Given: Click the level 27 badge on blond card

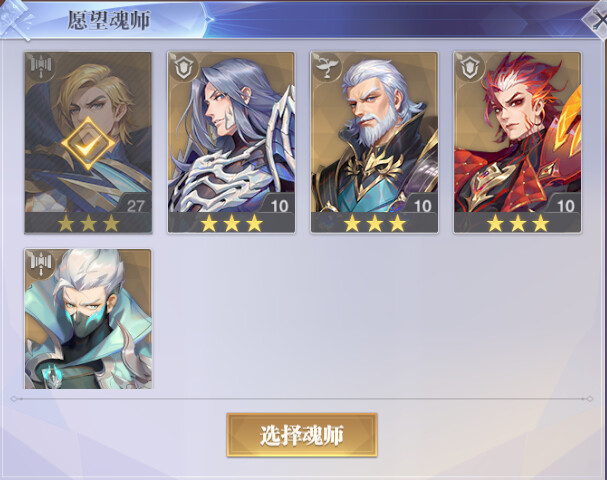Looking at the screenshot, I should pyautogui.click(x=135, y=206).
